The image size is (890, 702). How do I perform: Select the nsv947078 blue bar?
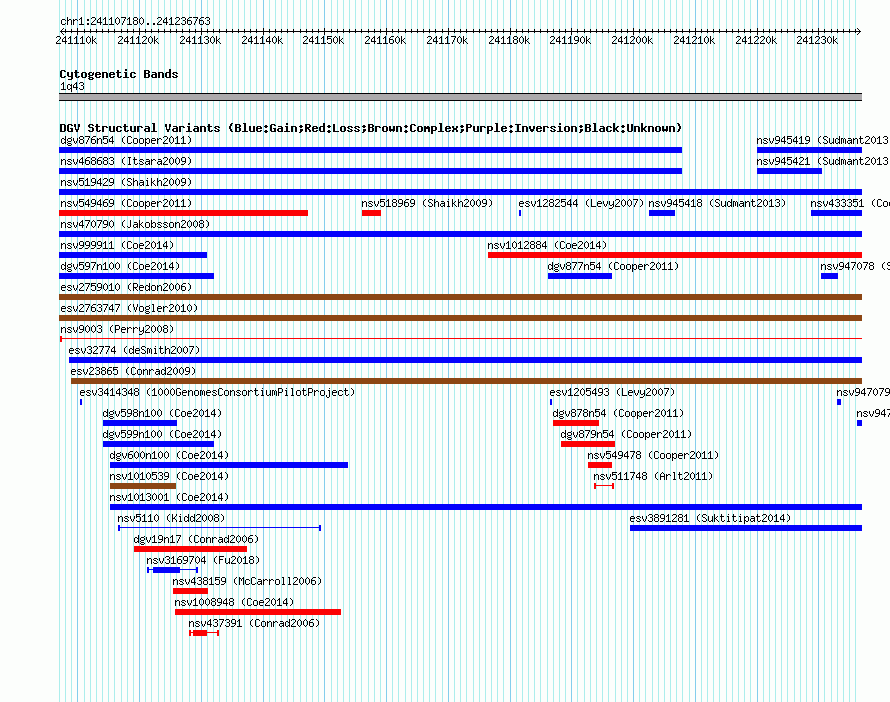coord(829,276)
